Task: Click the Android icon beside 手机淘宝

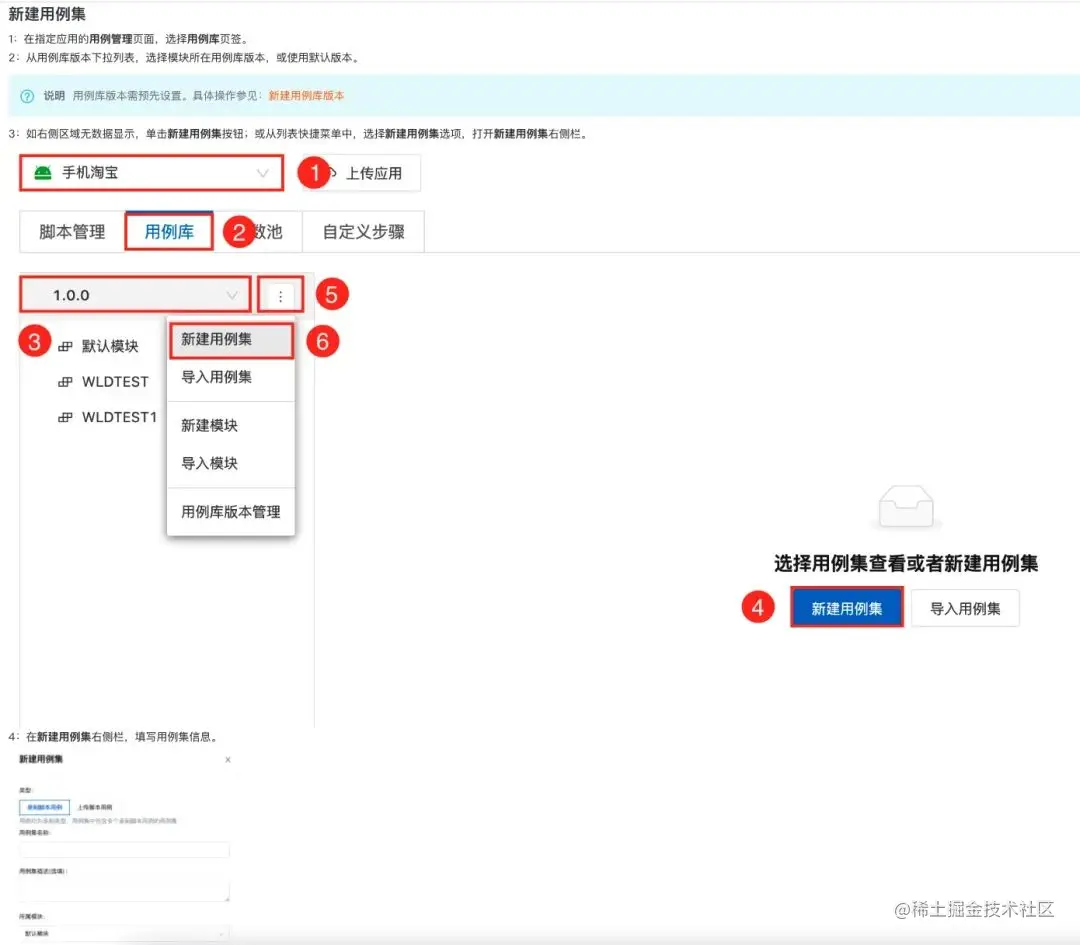Action: click(x=43, y=173)
